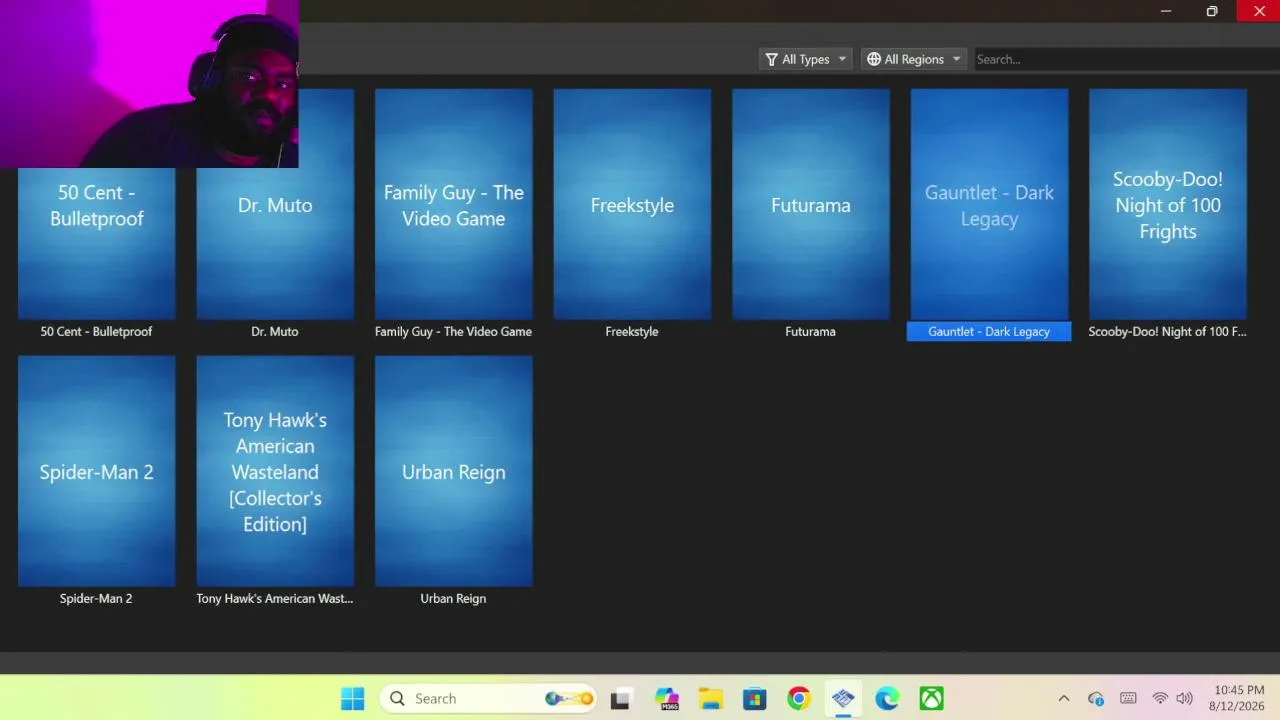Image resolution: width=1280 pixels, height=720 pixels.
Task: Click the active PCSX2 taskbar icon
Action: 843,698
